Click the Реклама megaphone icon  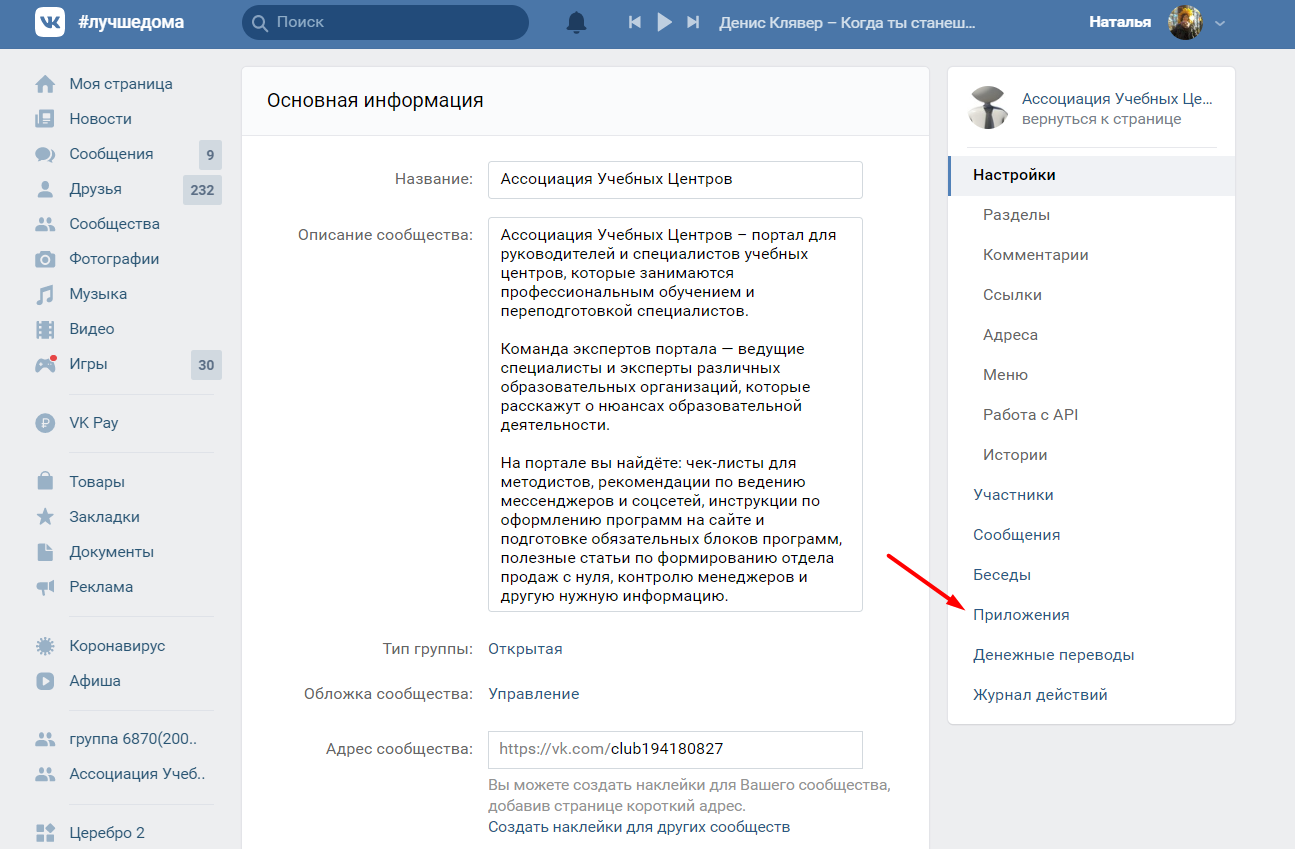pyautogui.click(x=45, y=587)
